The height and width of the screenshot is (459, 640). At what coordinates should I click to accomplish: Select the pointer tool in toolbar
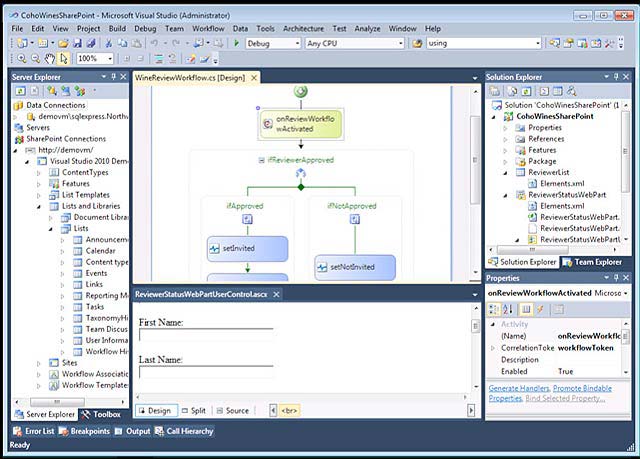(x=64, y=59)
